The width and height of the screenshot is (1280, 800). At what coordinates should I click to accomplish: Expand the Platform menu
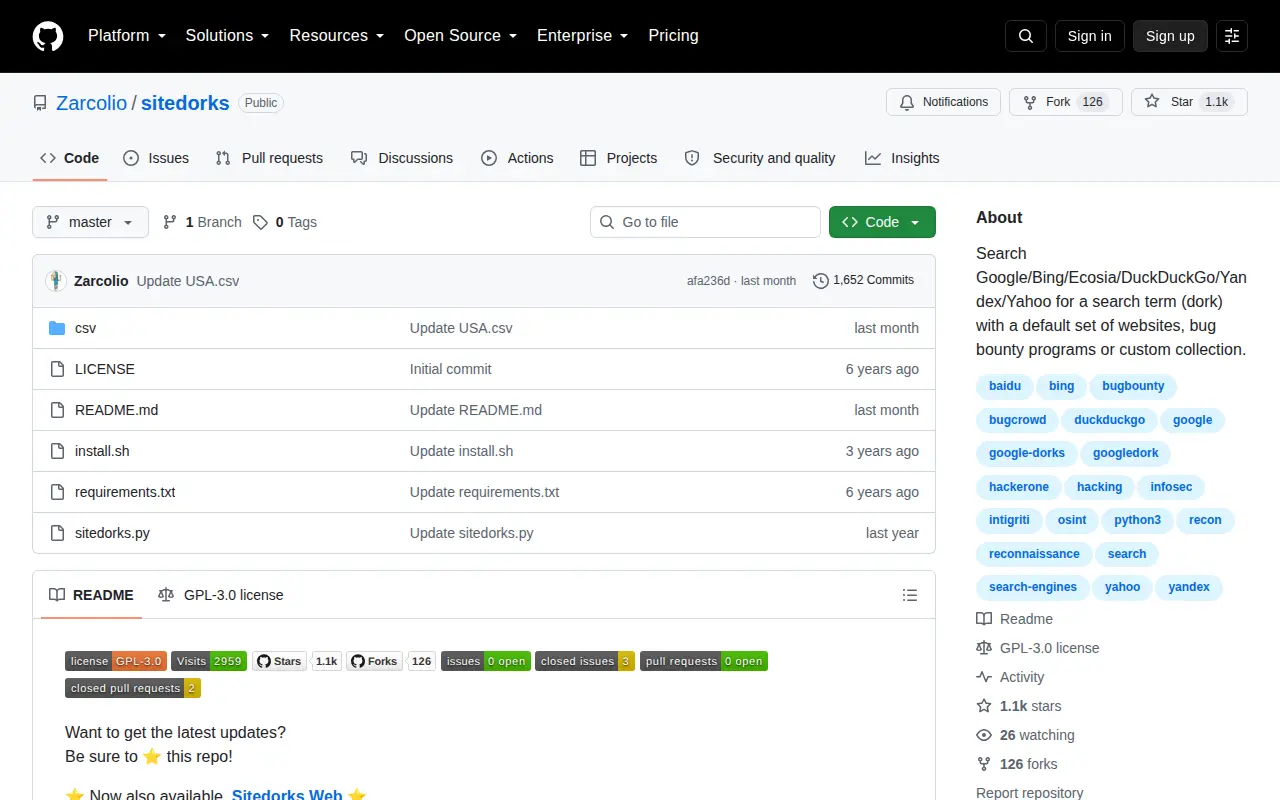[x=126, y=36]
